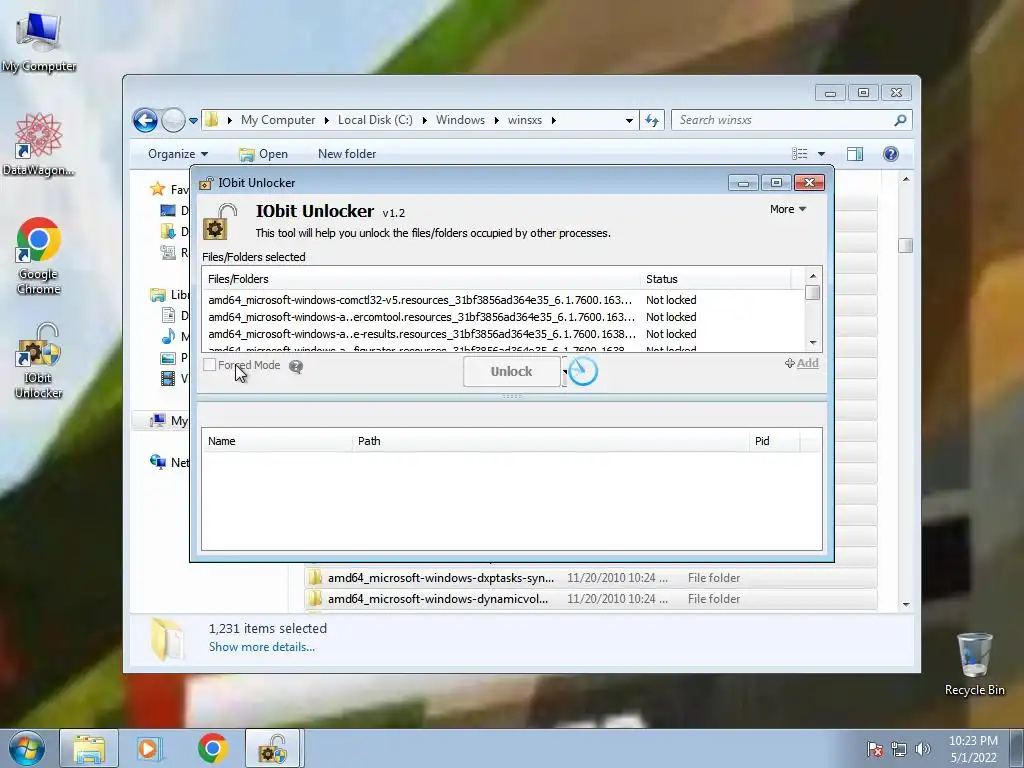Expand the arrow after winsxs in breadcrumb
Screen dimensions: 1024x768
(554, 120)
